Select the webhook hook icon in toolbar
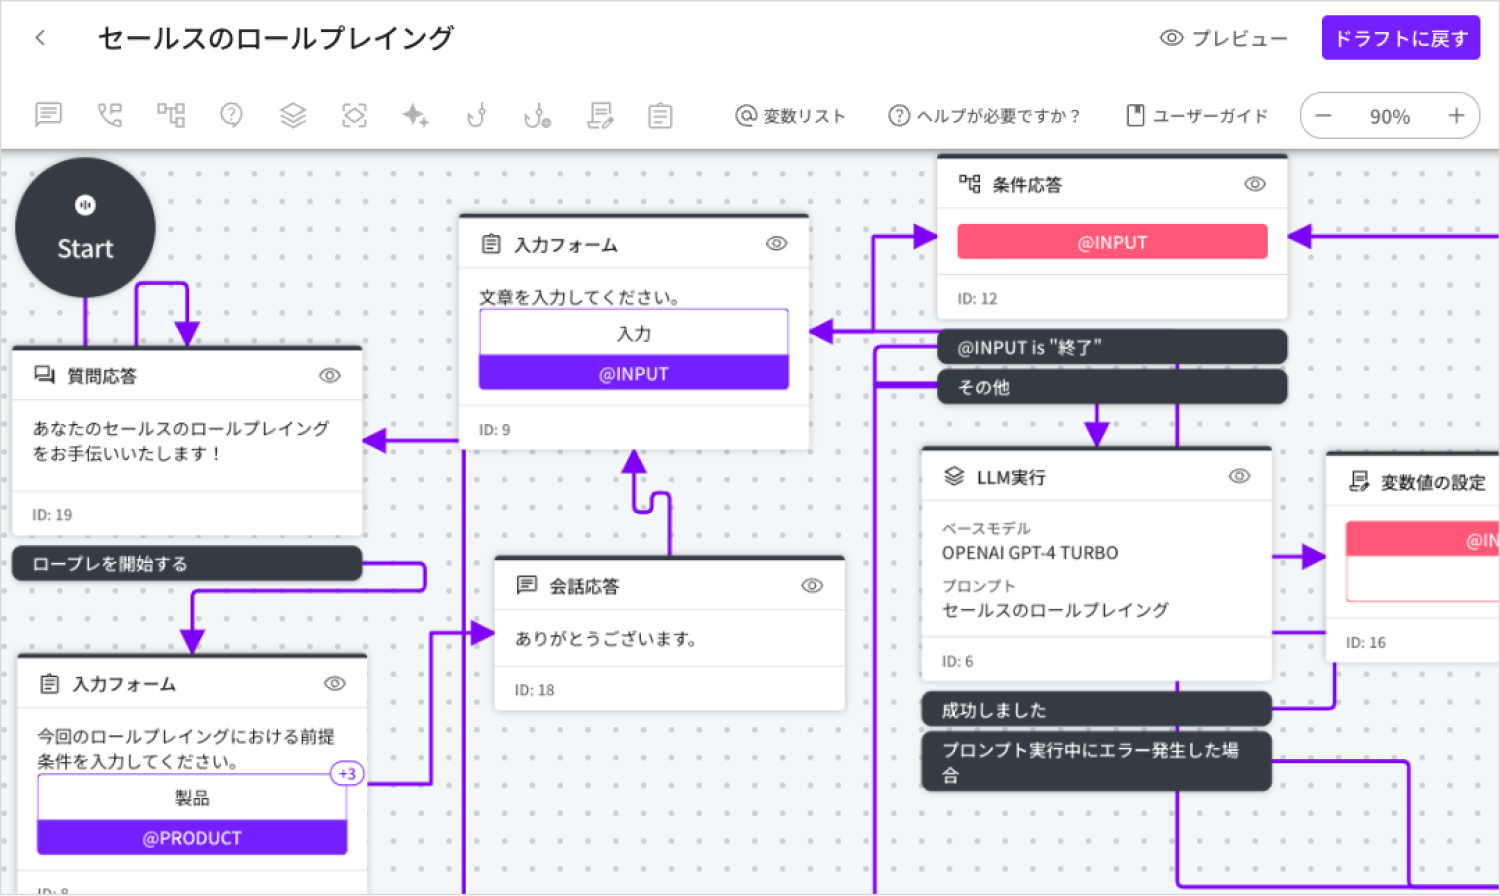The height and width of the screenshot is (896, 1500). tap(477, 115)
